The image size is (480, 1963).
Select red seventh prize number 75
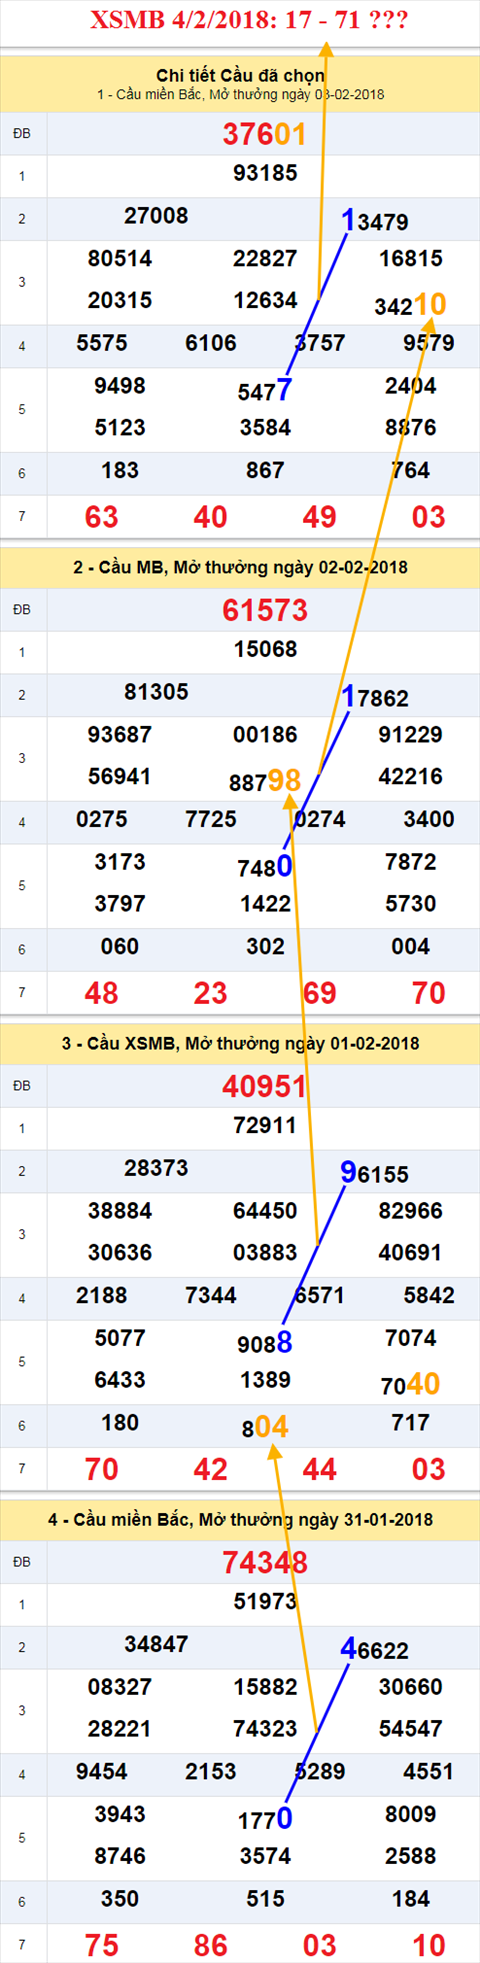click(x=102, y=1945)
